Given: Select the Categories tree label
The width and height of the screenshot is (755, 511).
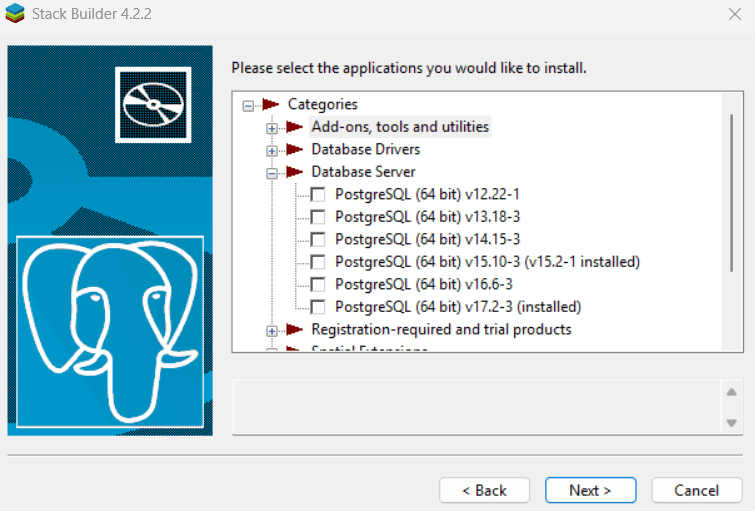Looking at the screenshot, I should (323, 104).
